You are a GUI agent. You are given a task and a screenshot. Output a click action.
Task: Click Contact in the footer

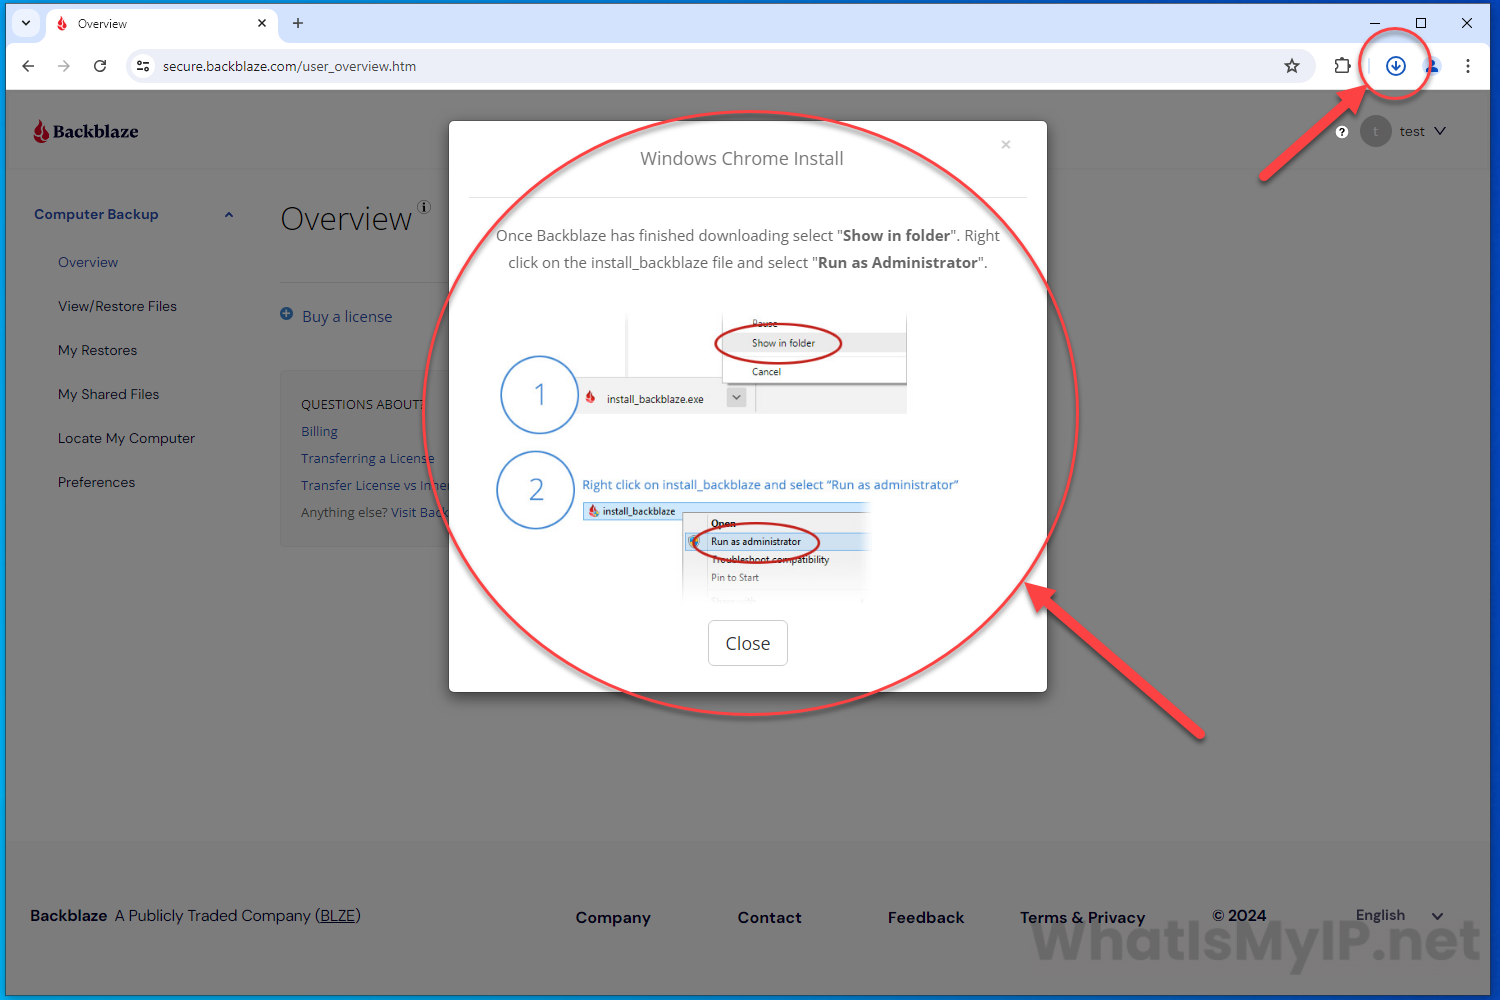[x=770, y=917]
